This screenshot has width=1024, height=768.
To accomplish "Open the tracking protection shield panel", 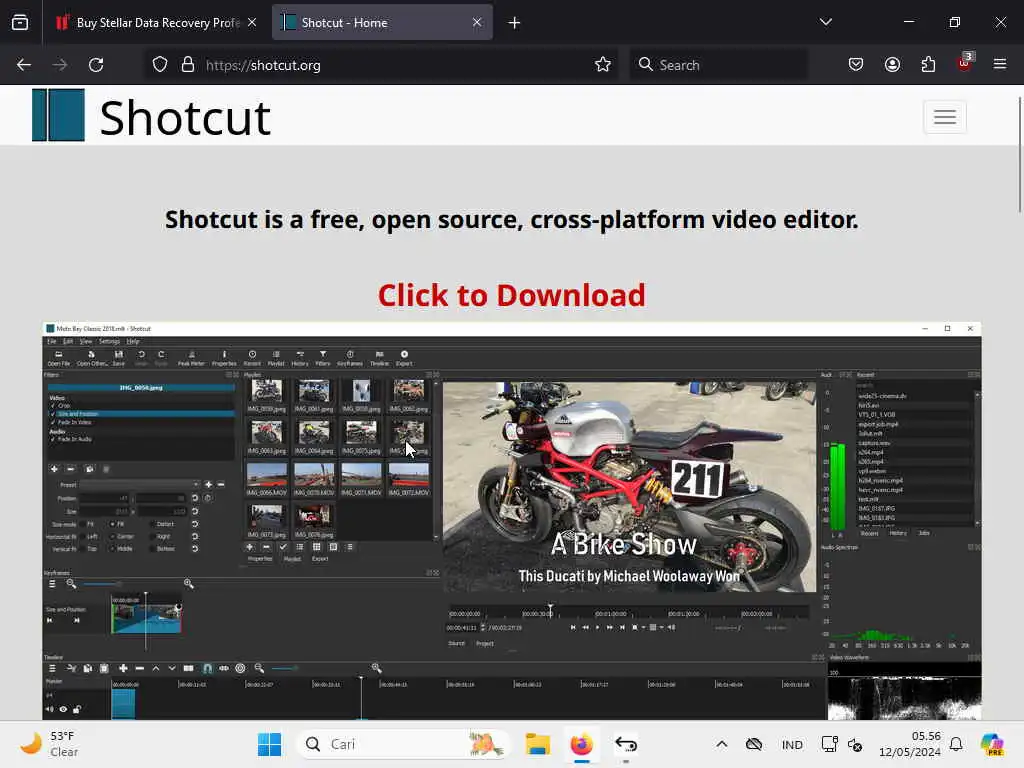I will [160, 65].
